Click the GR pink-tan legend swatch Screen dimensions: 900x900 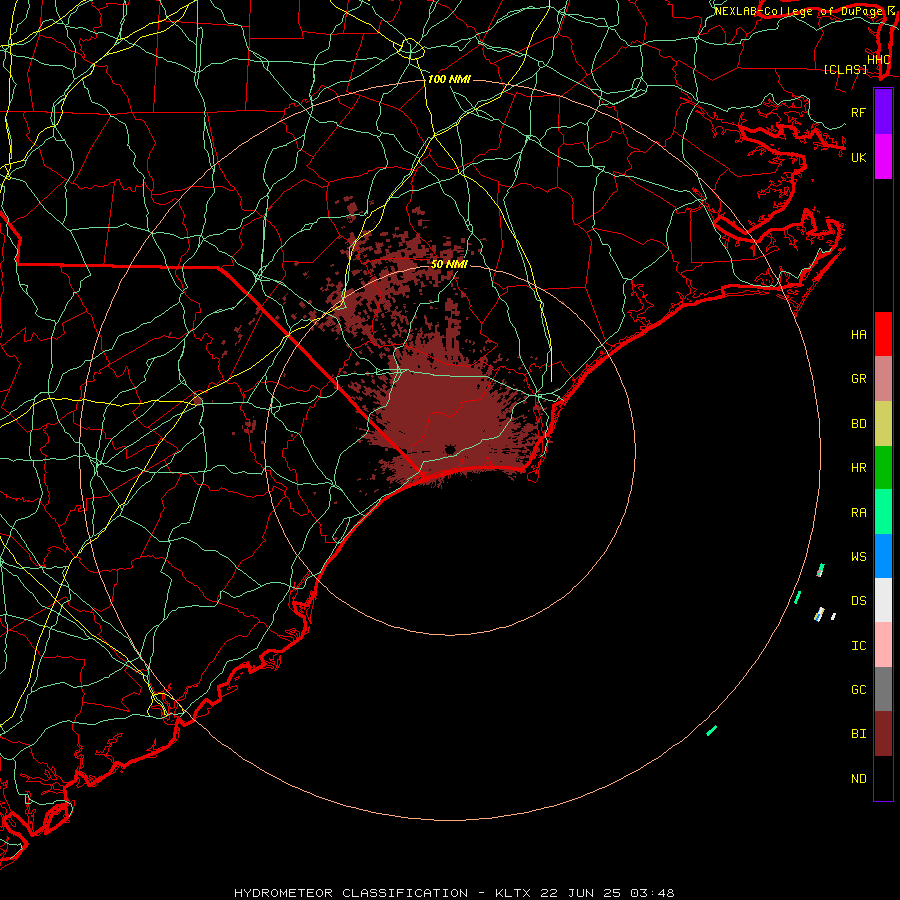(883, 379)
